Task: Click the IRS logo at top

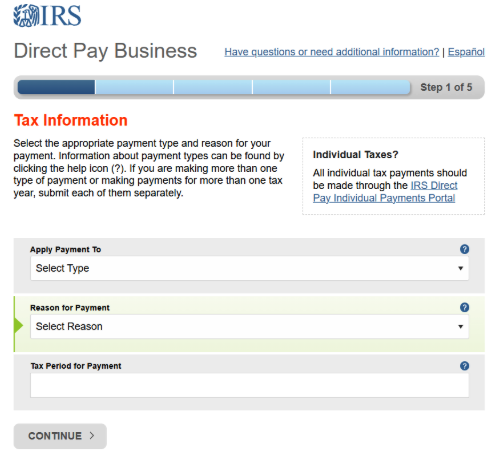Action: [x=47, y=15]
